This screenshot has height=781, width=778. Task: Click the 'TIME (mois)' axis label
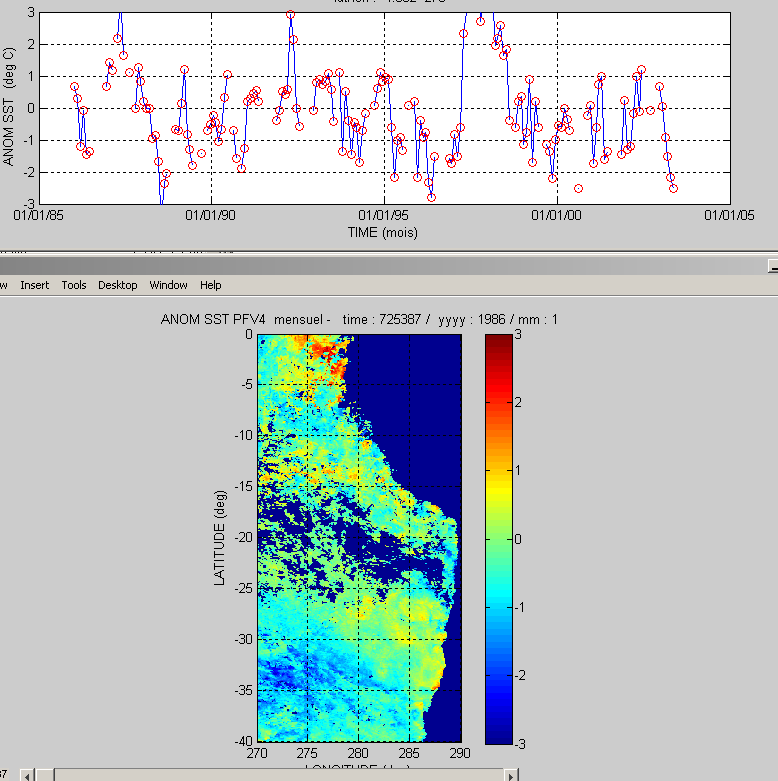click(x=383, y=233)
